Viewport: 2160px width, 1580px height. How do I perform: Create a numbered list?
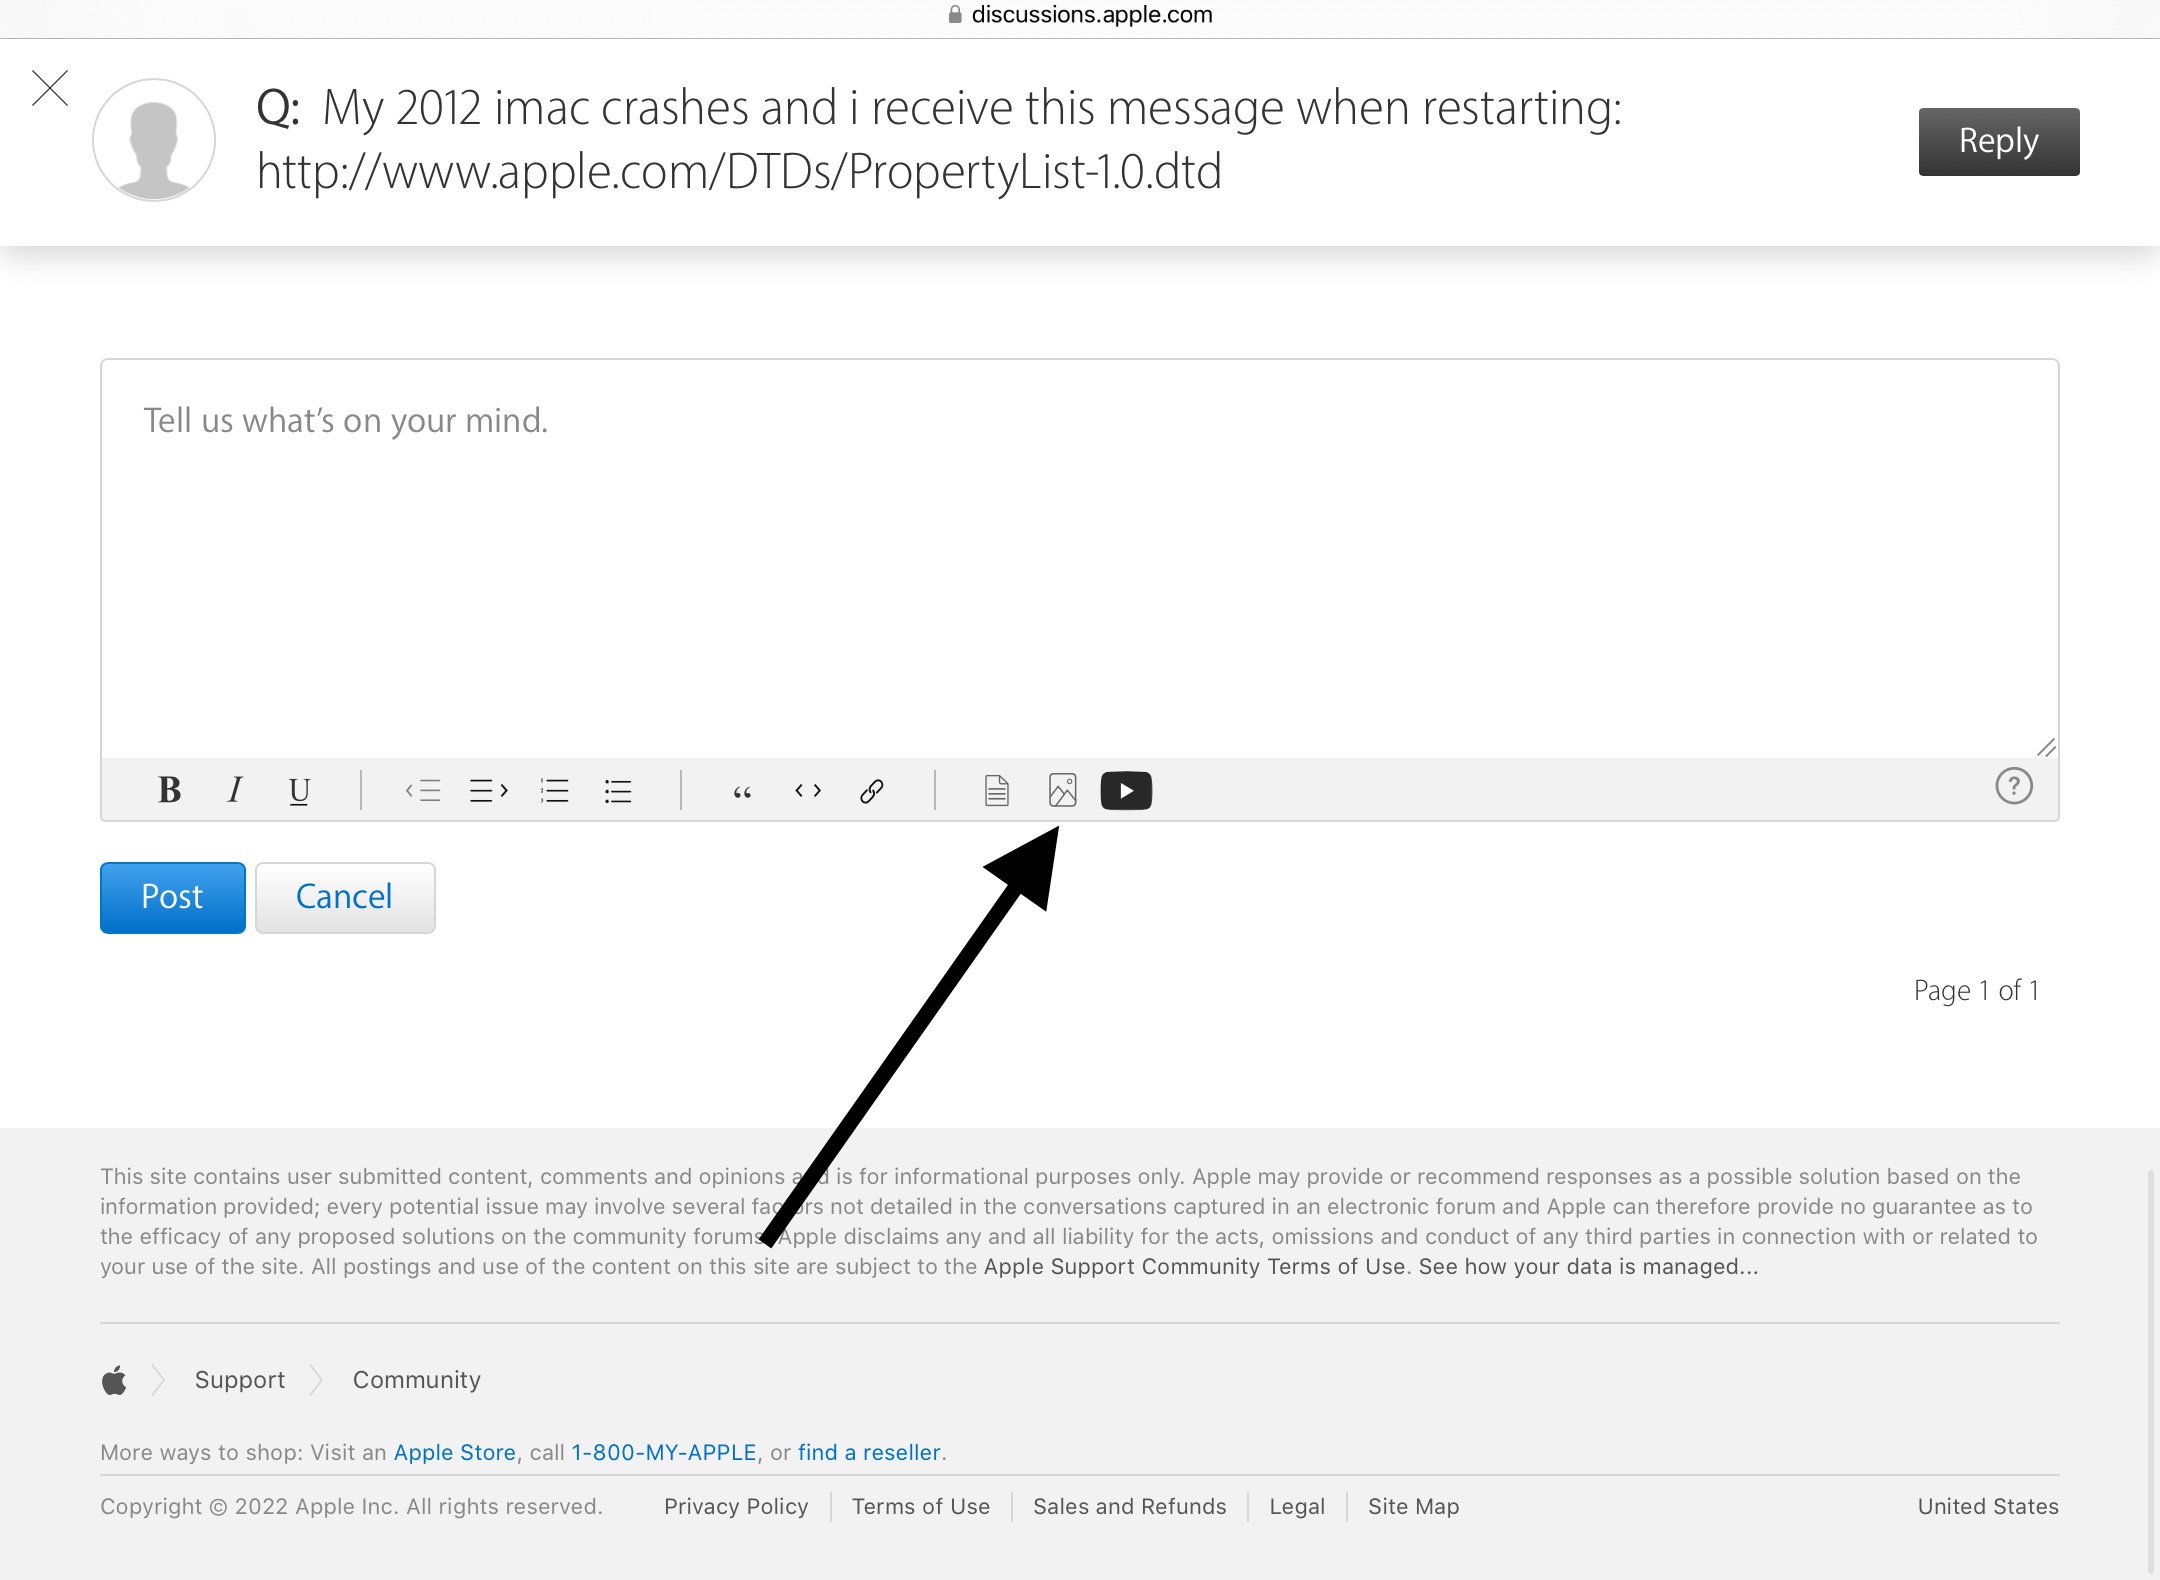click(x=554, y=790)
